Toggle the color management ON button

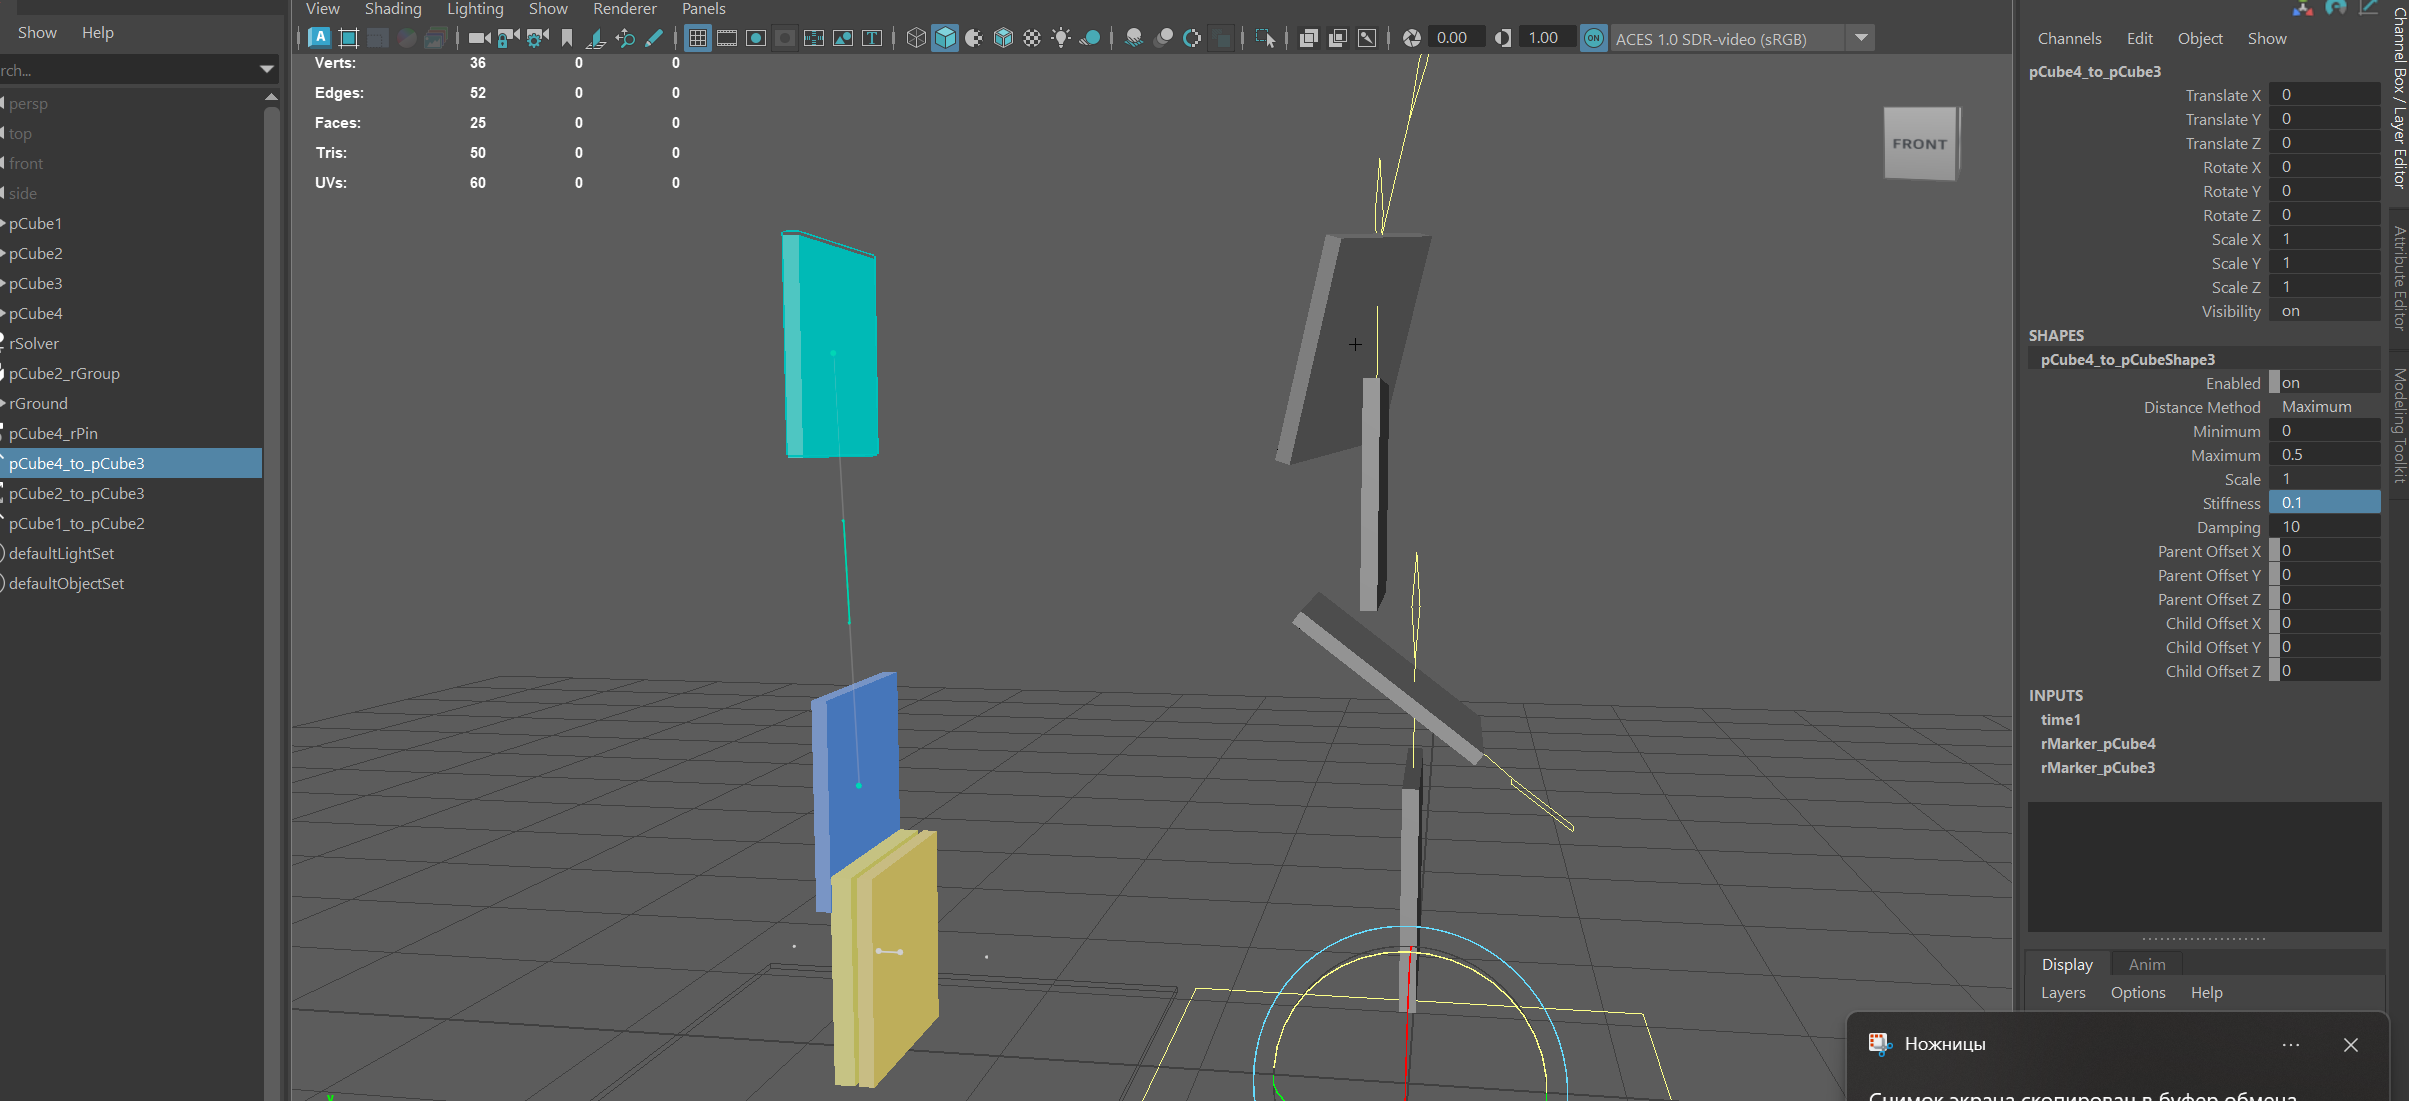1594,39
